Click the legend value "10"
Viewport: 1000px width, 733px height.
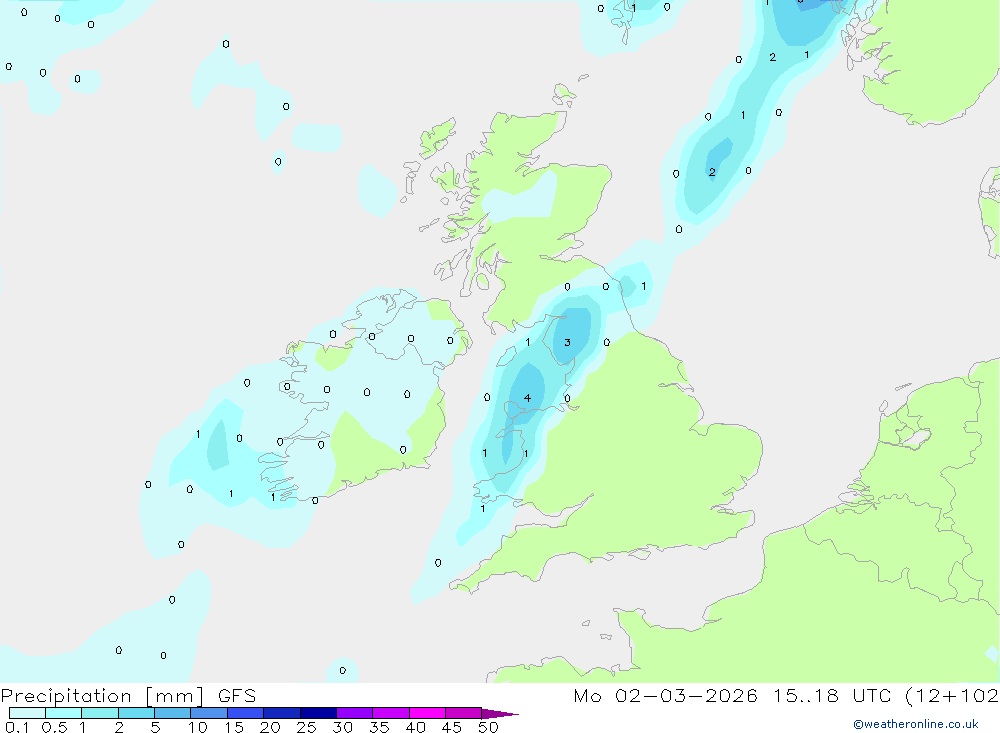[198, 727]
